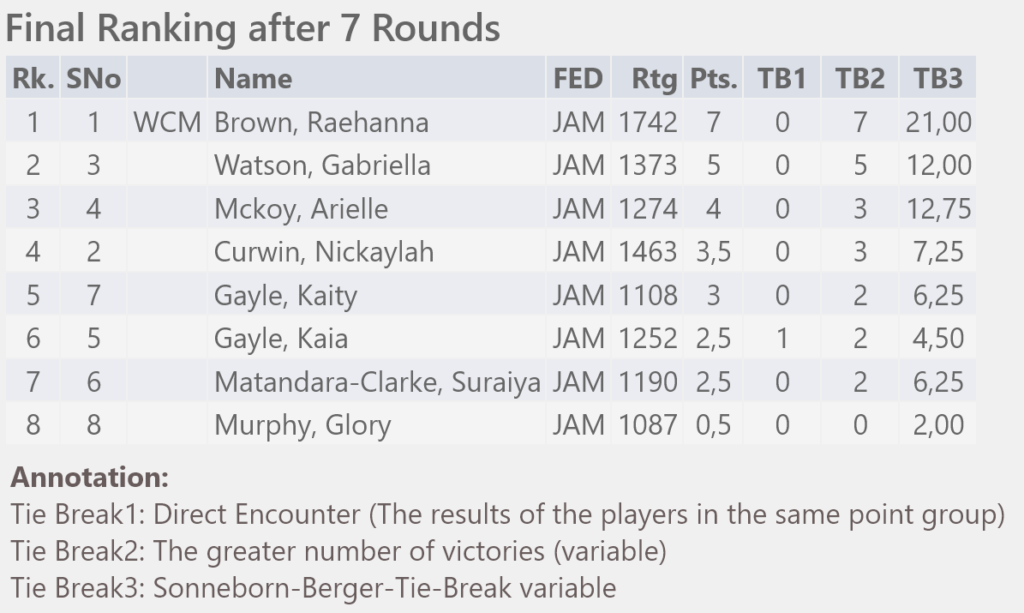The image size is (1024, 613).
Task: Click Brown's rating 1742
Action: pyautogui.click(x=647, y=123)
